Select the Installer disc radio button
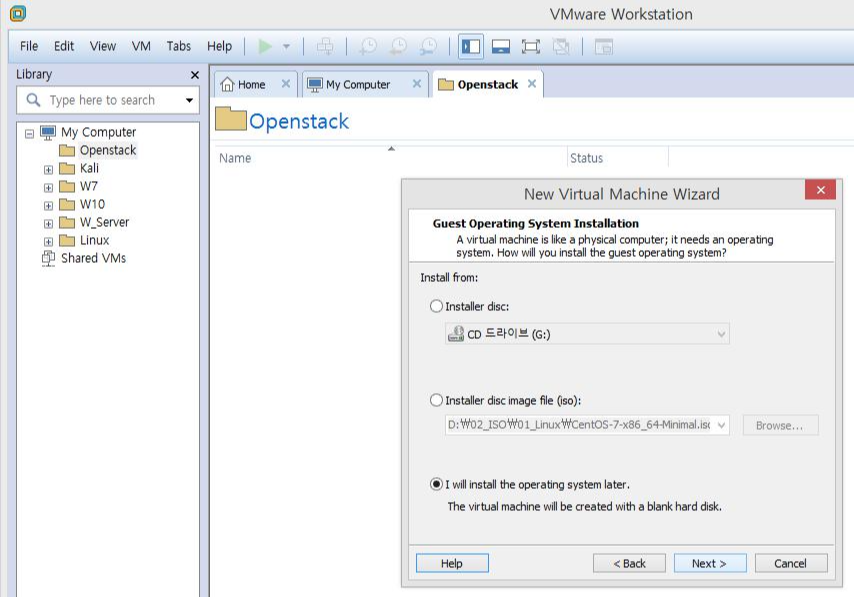 pos(436,306)
